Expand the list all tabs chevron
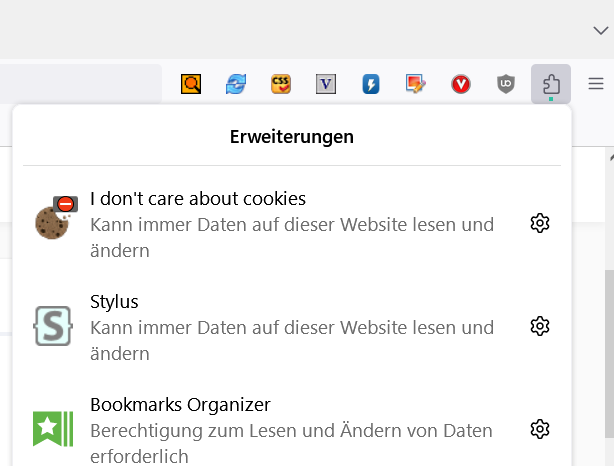 click(600, 31)
